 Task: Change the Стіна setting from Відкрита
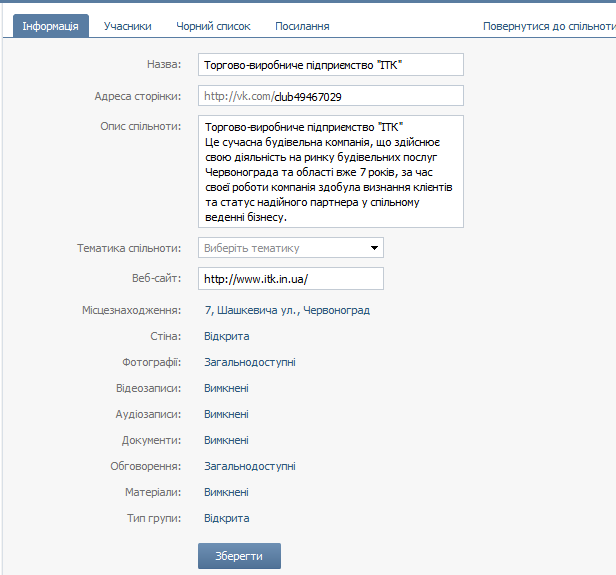[227, 336]
